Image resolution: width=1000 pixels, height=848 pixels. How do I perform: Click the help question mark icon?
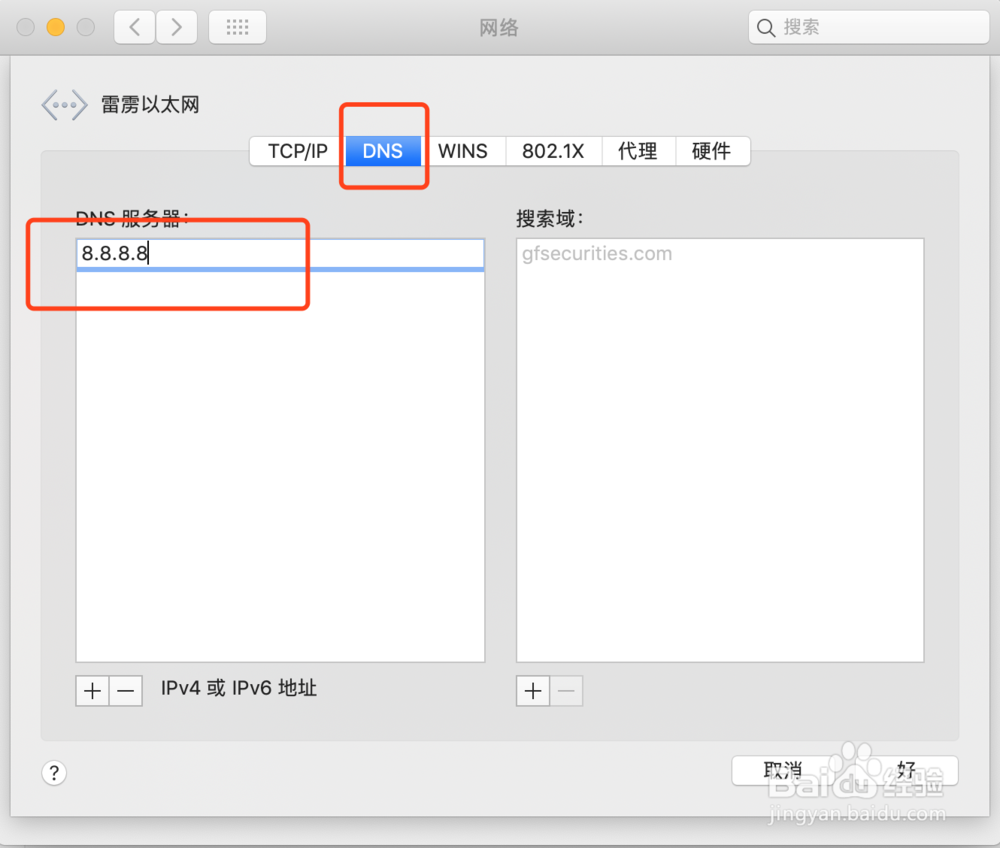click(53, 772)
